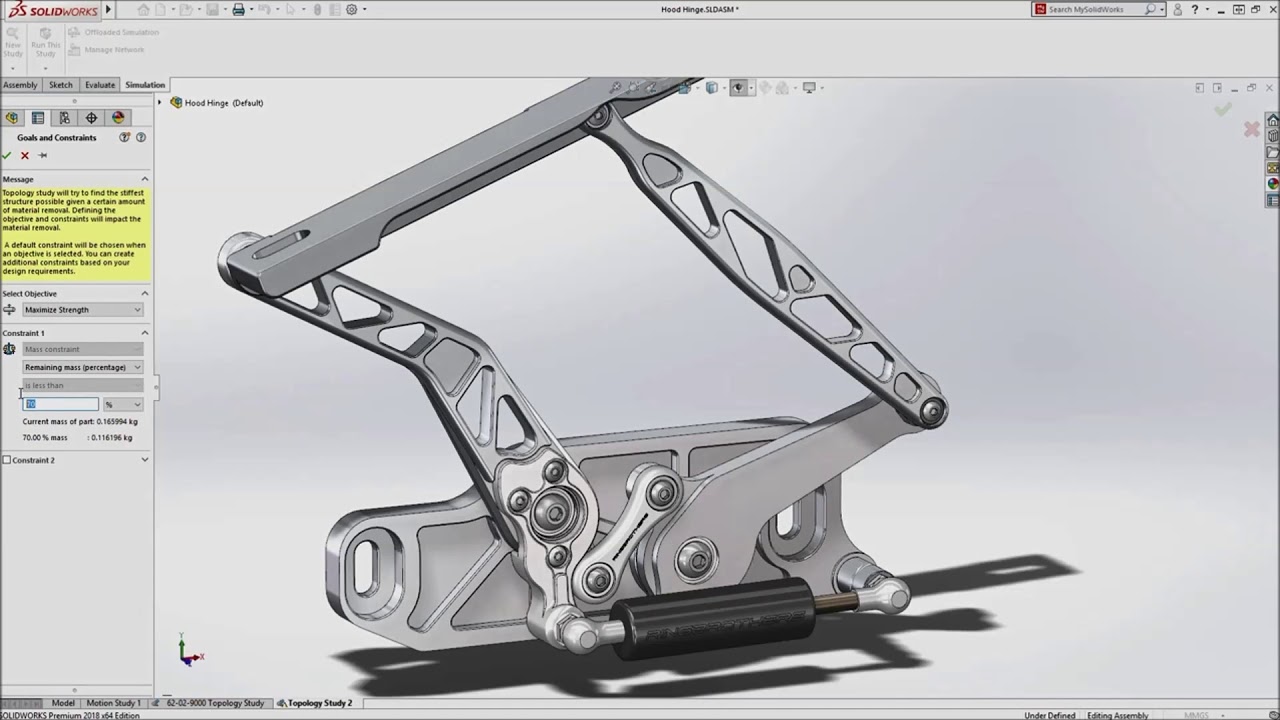The width and height of the screenshot is (1280, 720).
Task: Accept Goals and Constraints with green checkmark
Action: coord(7,155)
